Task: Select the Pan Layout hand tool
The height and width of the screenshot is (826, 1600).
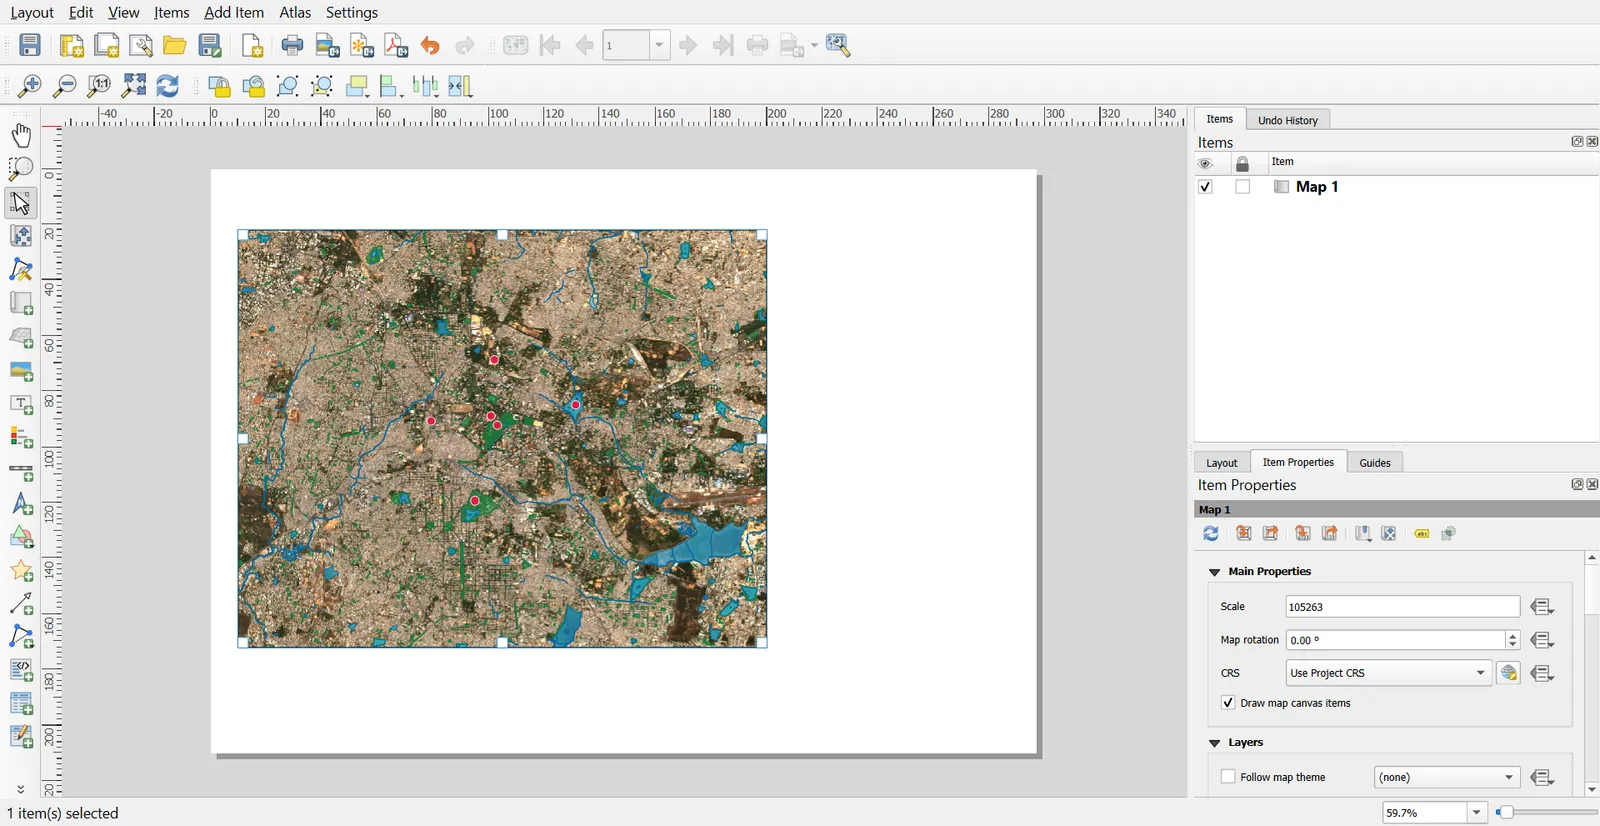Action: click(21, 135)
